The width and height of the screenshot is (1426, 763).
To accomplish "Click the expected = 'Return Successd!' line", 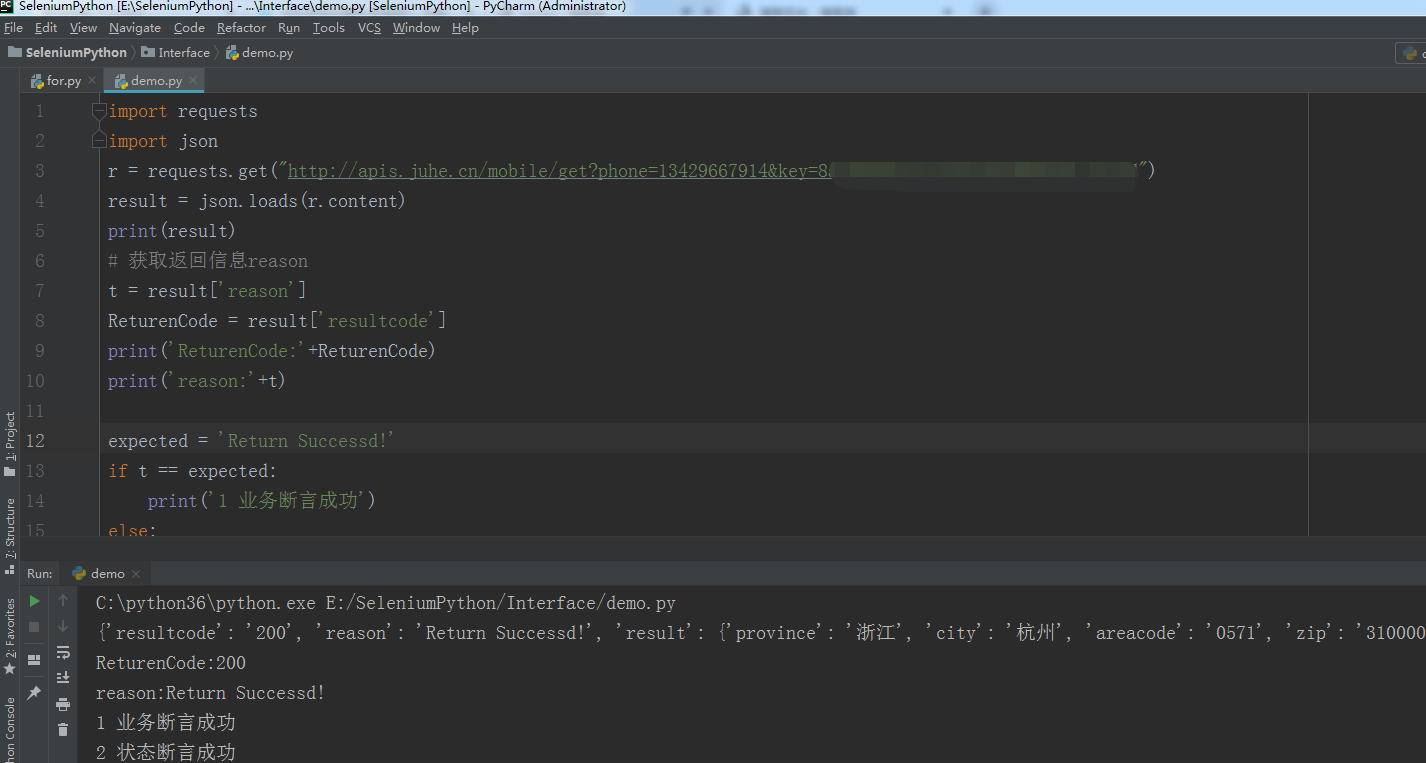I will tap(252, 441).
